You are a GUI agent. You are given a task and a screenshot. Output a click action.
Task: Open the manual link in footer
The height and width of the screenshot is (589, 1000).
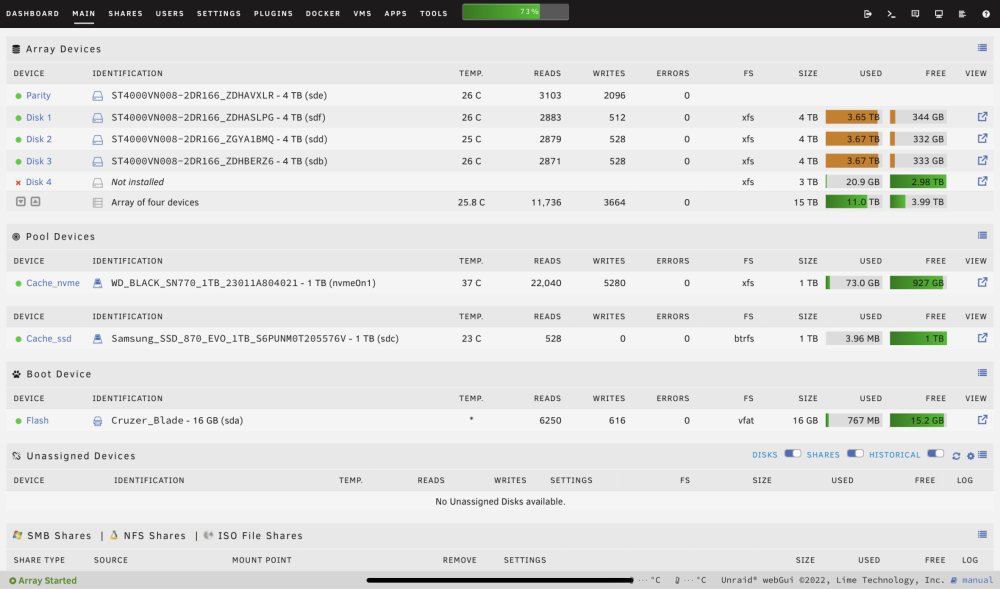click(x=977, y=580)
